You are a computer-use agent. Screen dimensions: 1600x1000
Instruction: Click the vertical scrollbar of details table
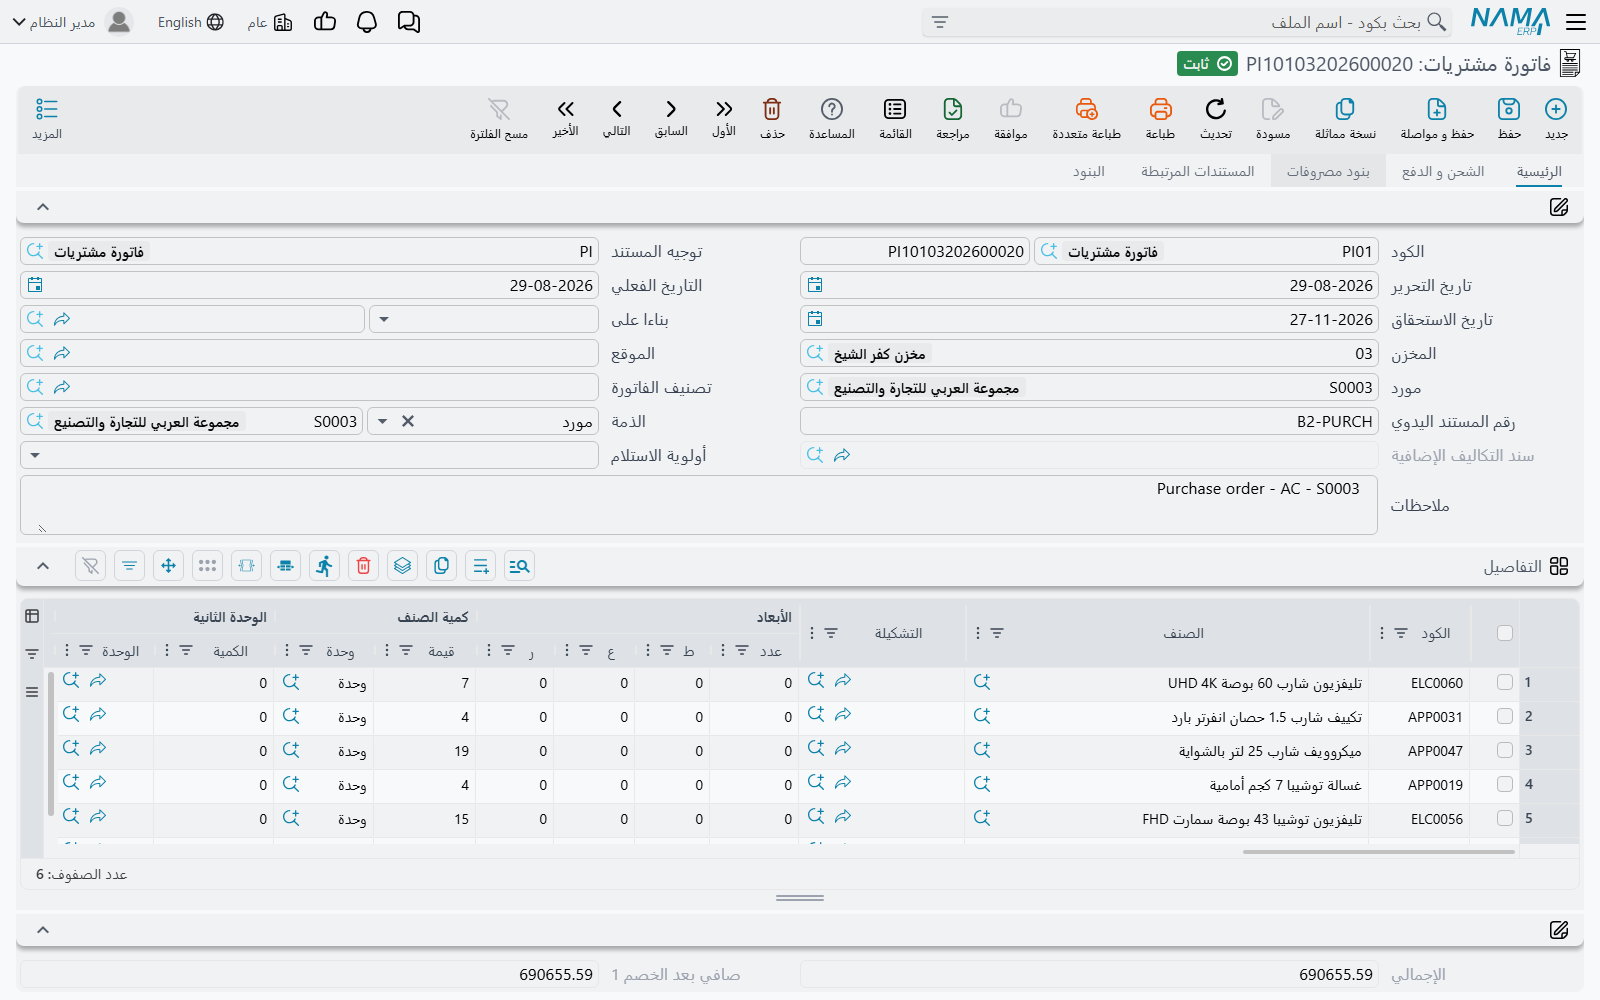coord(51,745)
